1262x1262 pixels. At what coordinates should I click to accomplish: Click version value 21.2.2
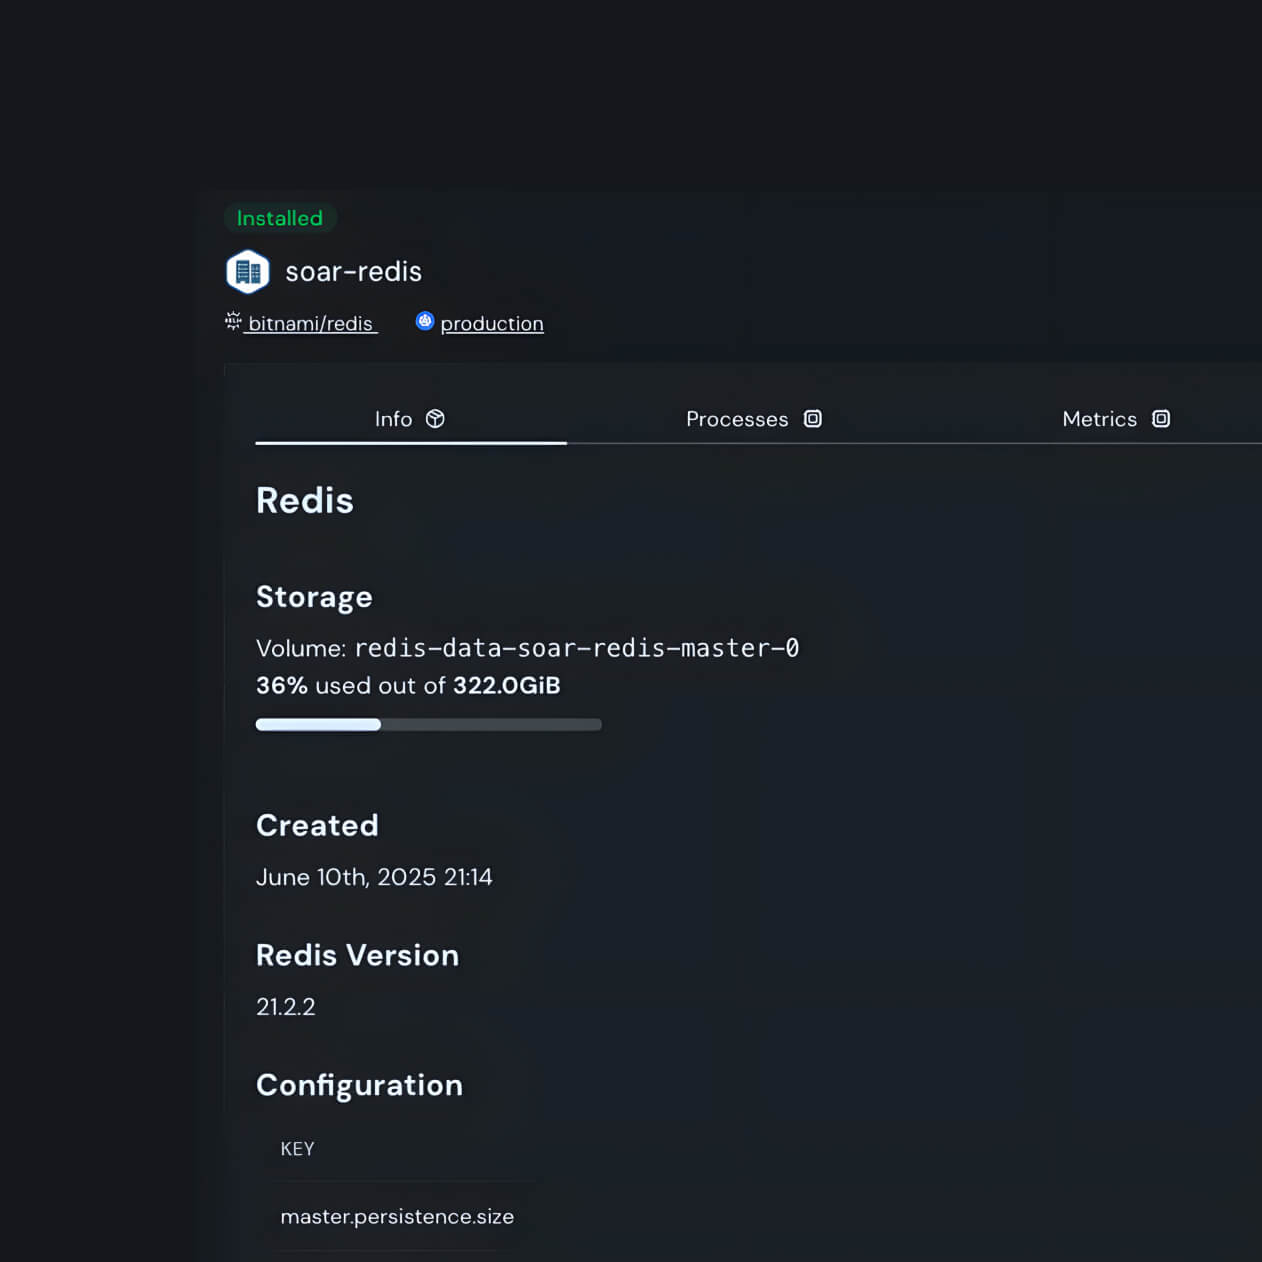286,1007
